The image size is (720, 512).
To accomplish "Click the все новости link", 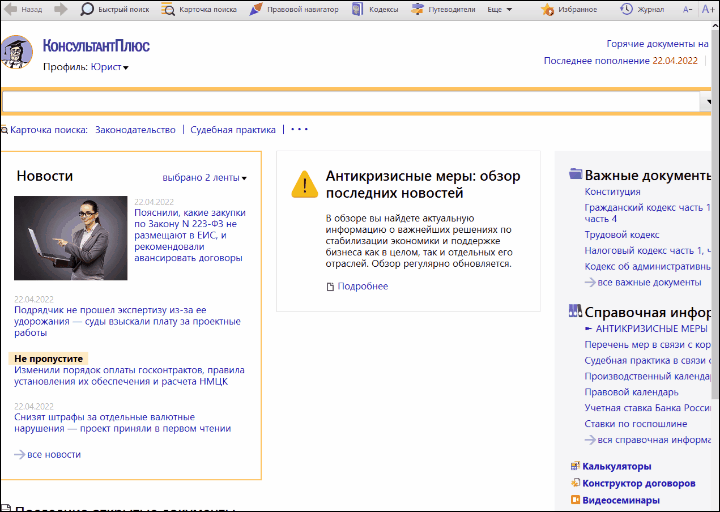I will point(53,454).
